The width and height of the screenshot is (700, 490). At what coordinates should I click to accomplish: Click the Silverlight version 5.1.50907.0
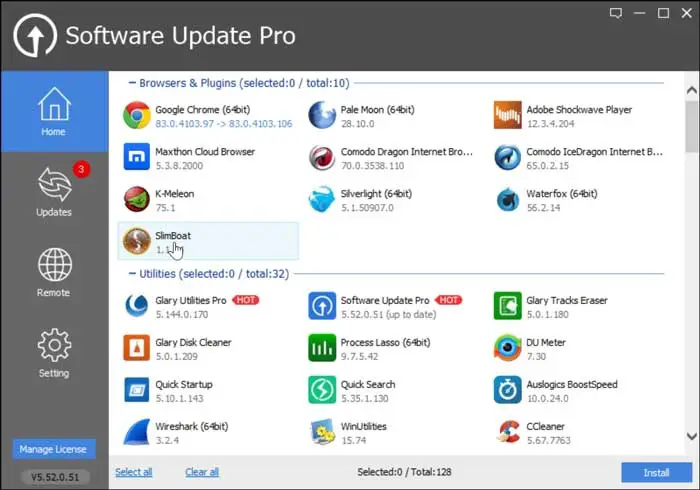[367, 208]
